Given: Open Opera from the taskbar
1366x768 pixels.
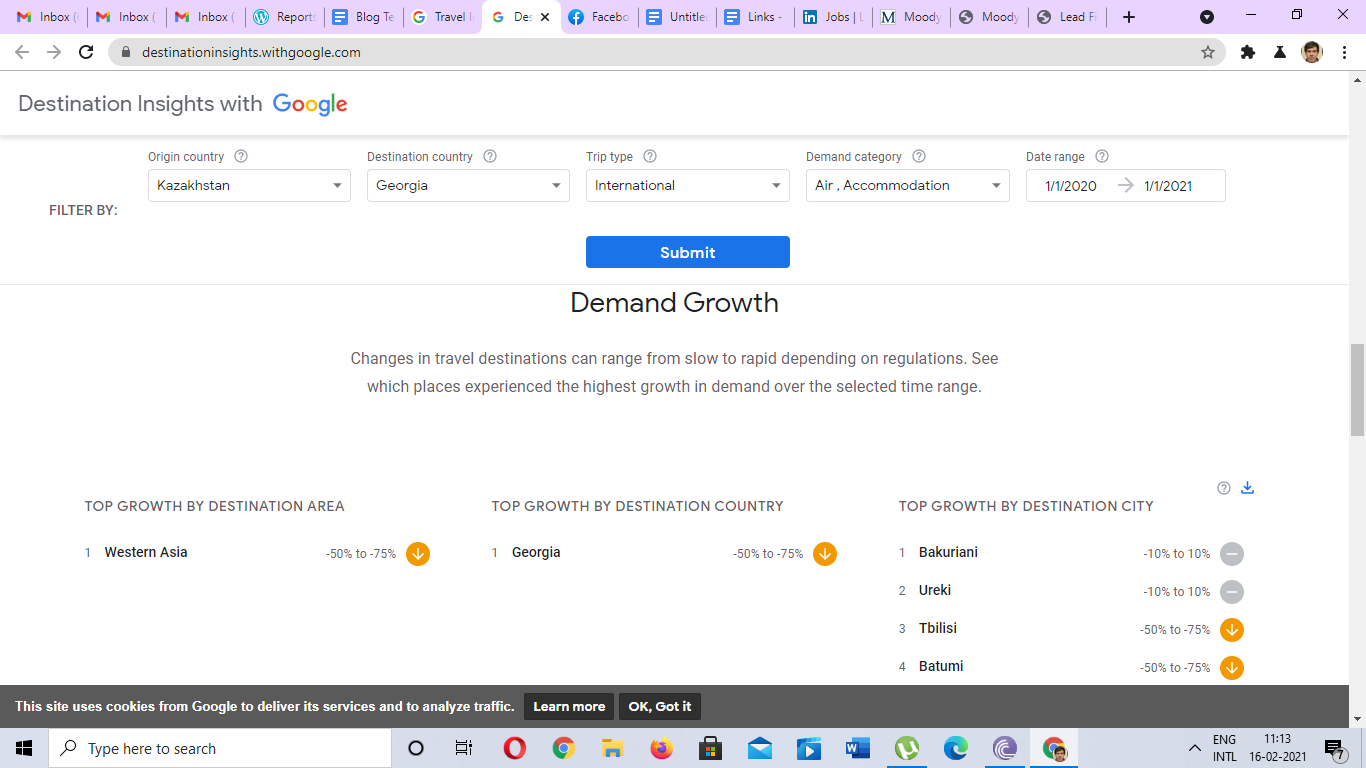Looking at the screenshot, I should pos(515,748).
